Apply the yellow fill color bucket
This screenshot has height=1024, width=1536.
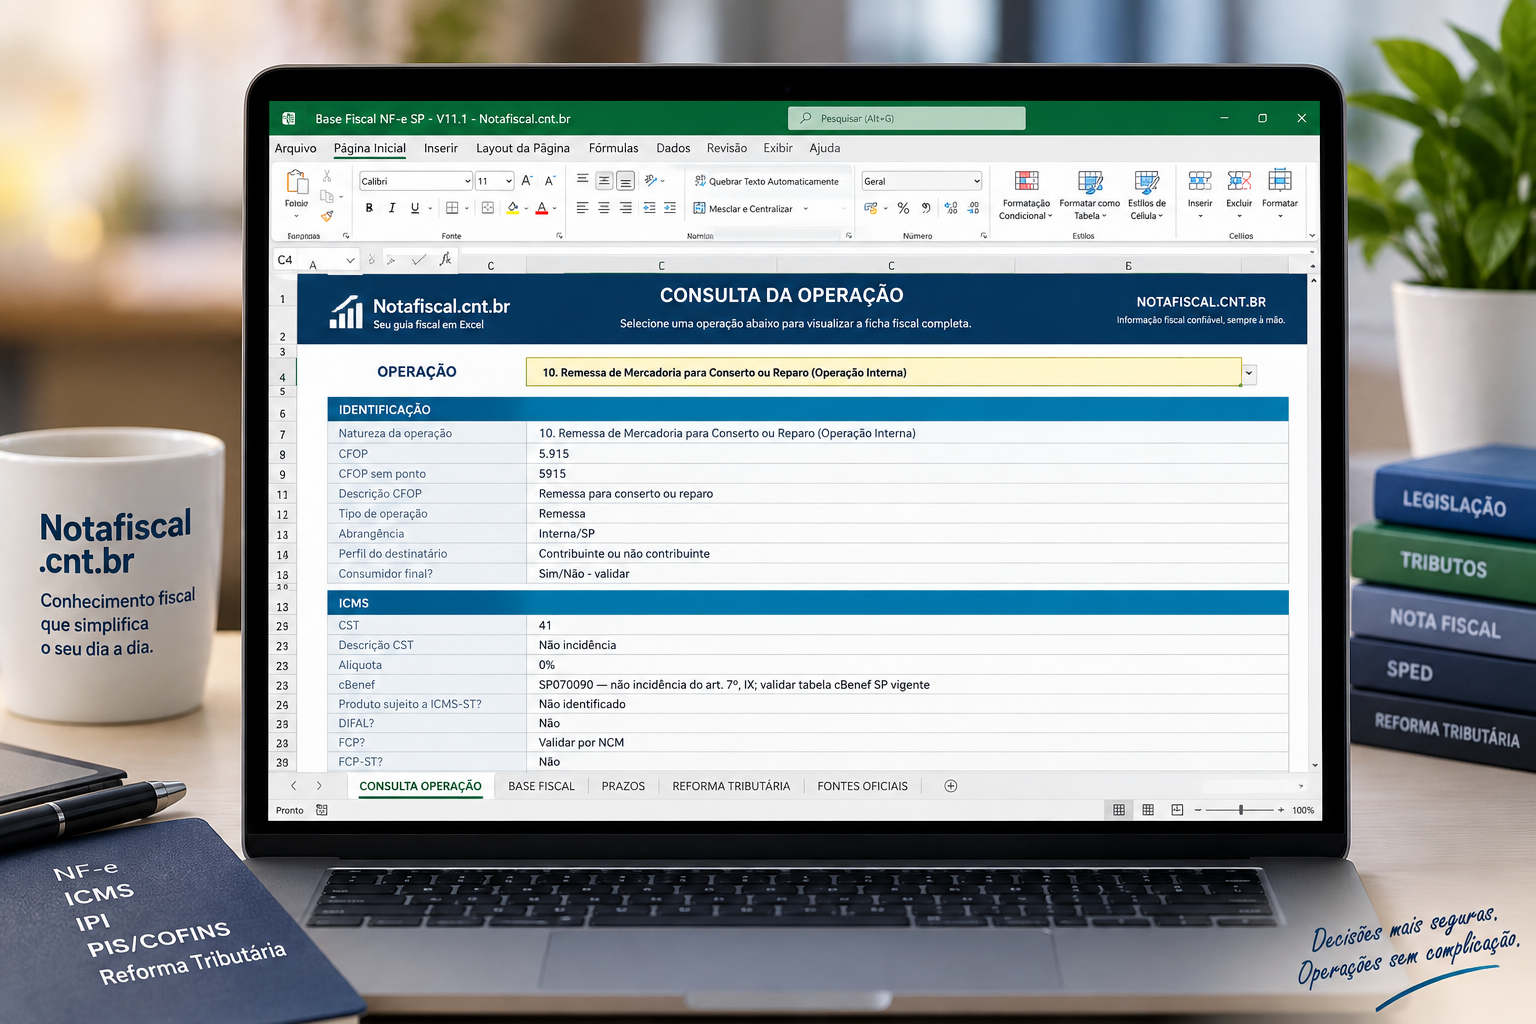[513, 208]
